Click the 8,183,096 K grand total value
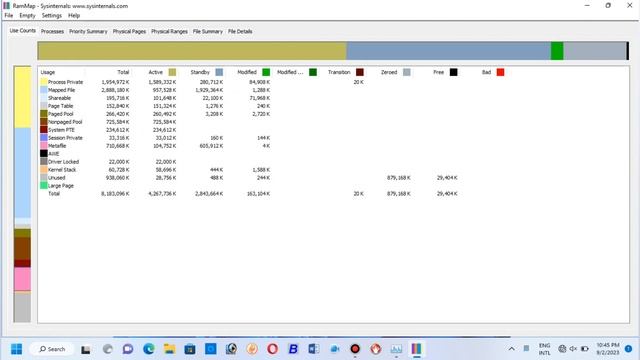The width and height of the screenshot is (640, 360). click(x=115, y=193)
